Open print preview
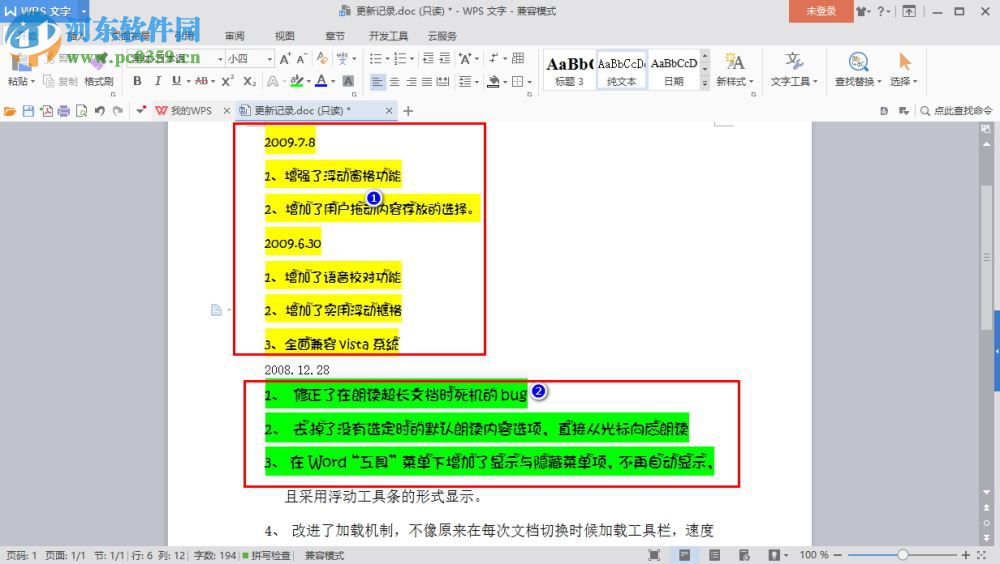1000x564 pixels. pos(81,111)
